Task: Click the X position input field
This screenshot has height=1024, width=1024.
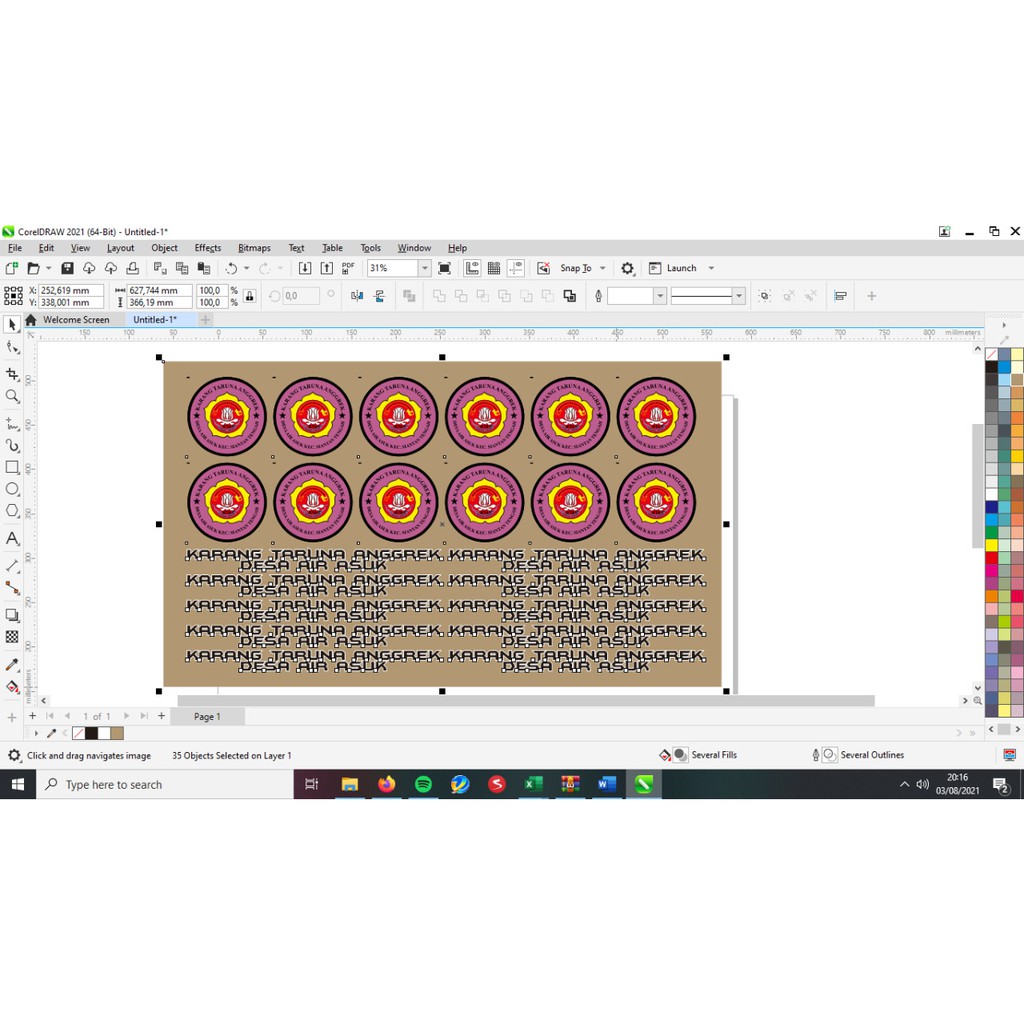Action: [x=71, y=291]
